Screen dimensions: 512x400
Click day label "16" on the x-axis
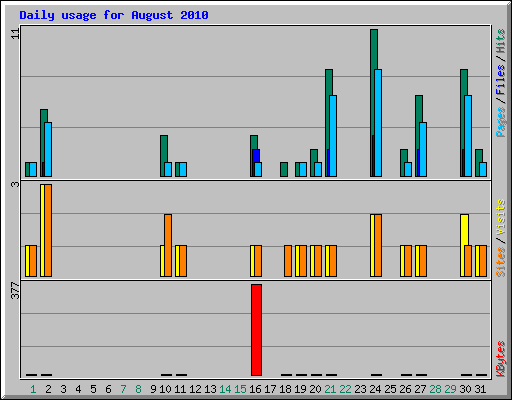tap(255, 389)
